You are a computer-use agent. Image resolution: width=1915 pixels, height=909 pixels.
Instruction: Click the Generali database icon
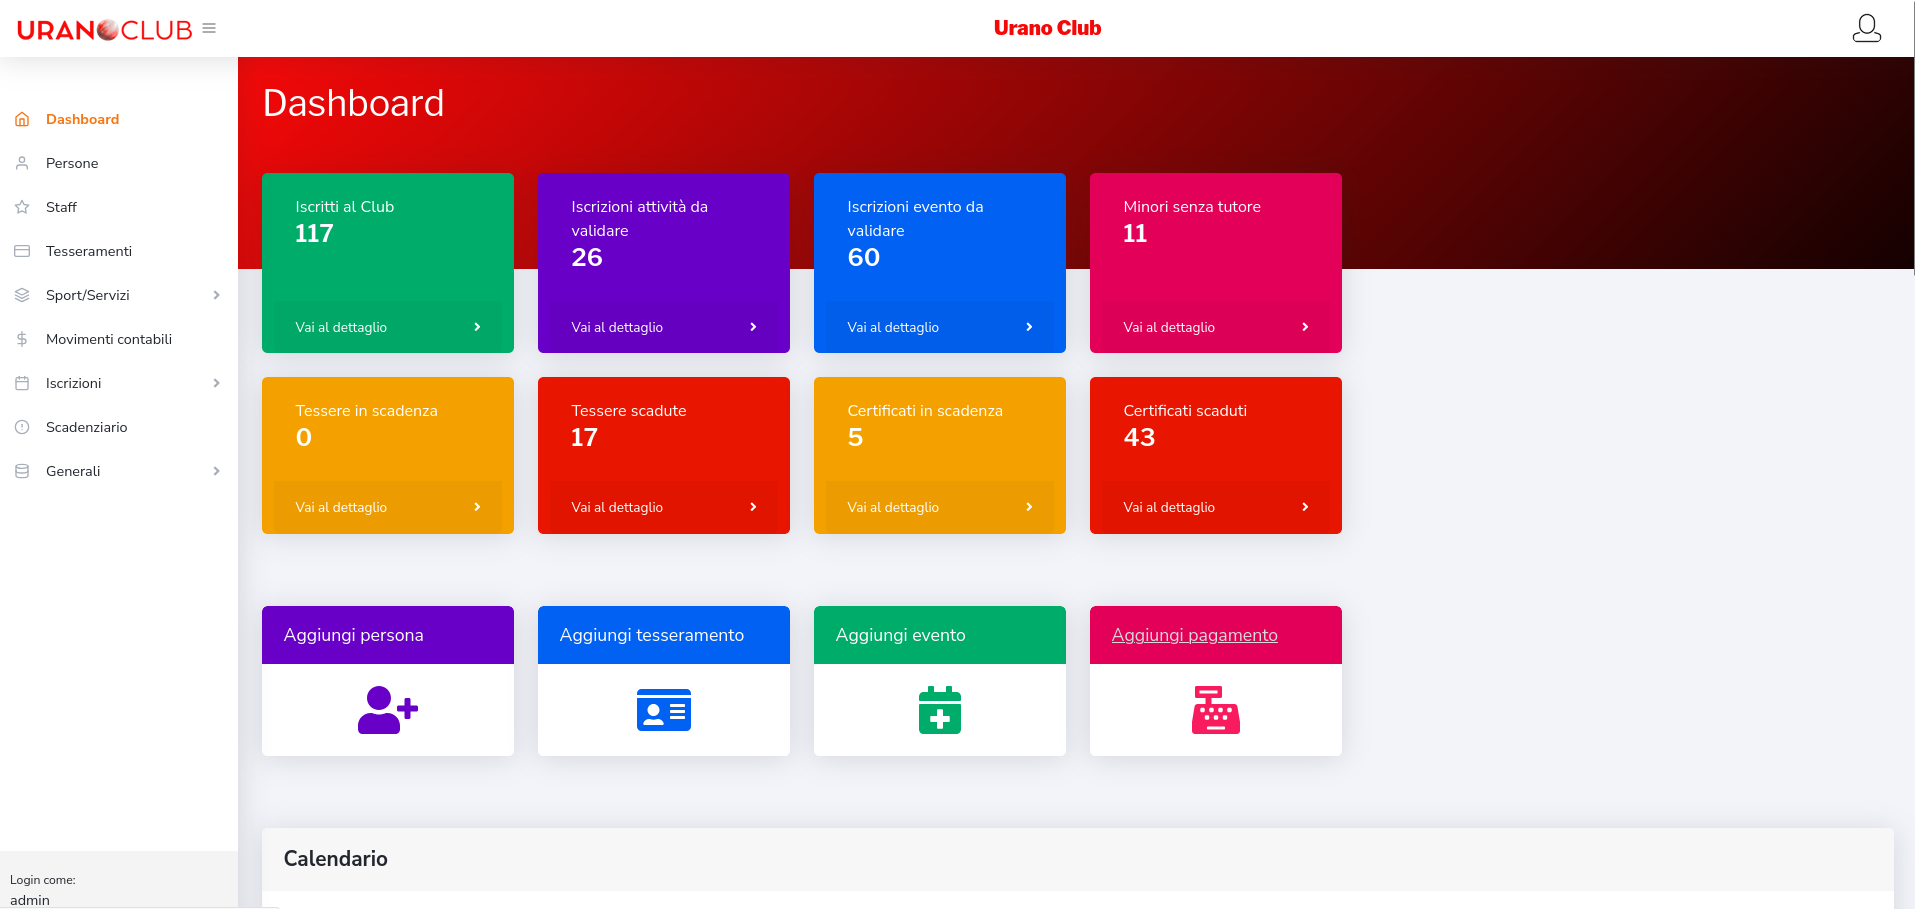[22, 471]
